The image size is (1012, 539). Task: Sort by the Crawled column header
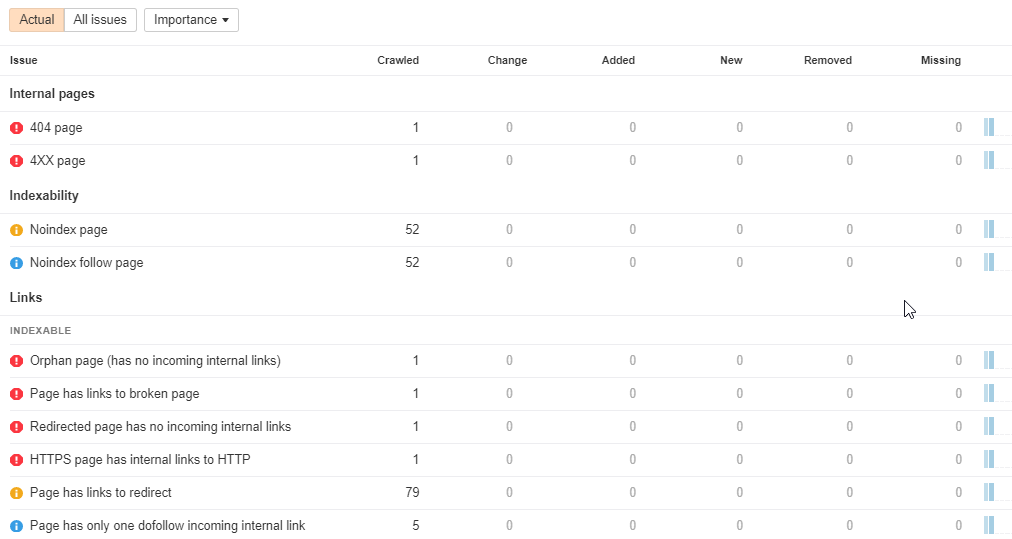click(x=398, y=60)
